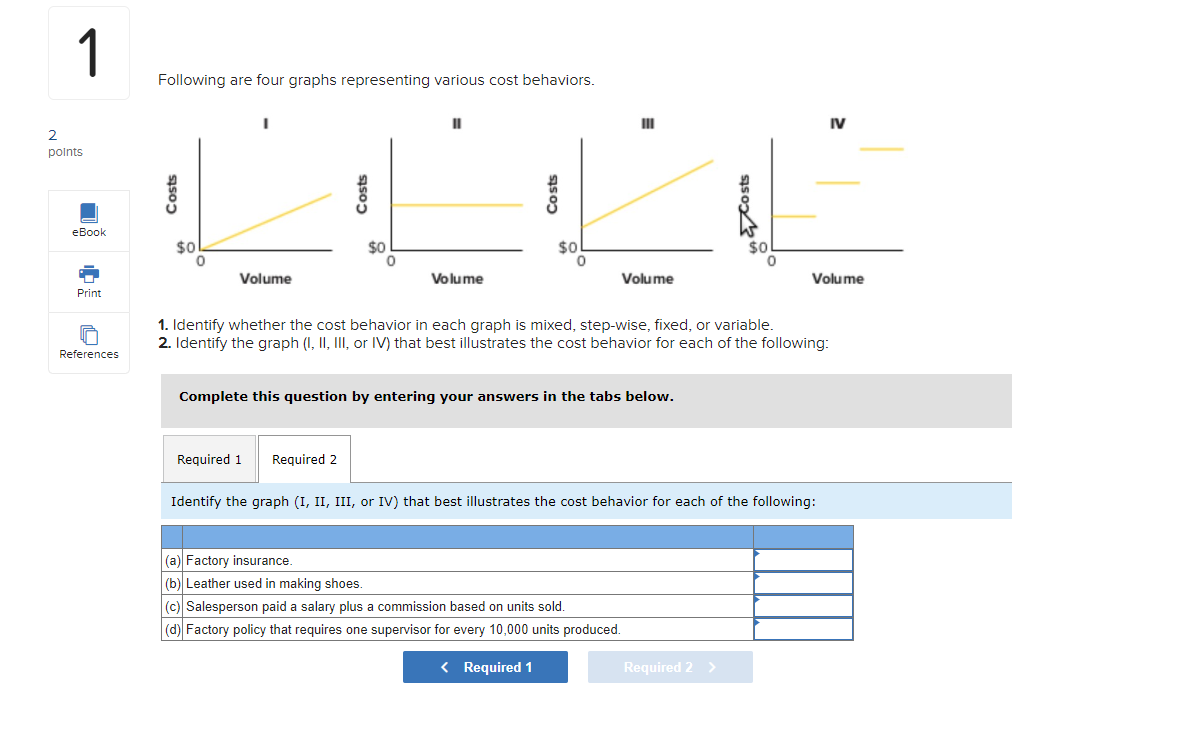Click the cursor arrow near Graph IV axis
The height and width of the screenshot is (753, 1188).
(x=748, y=225)
